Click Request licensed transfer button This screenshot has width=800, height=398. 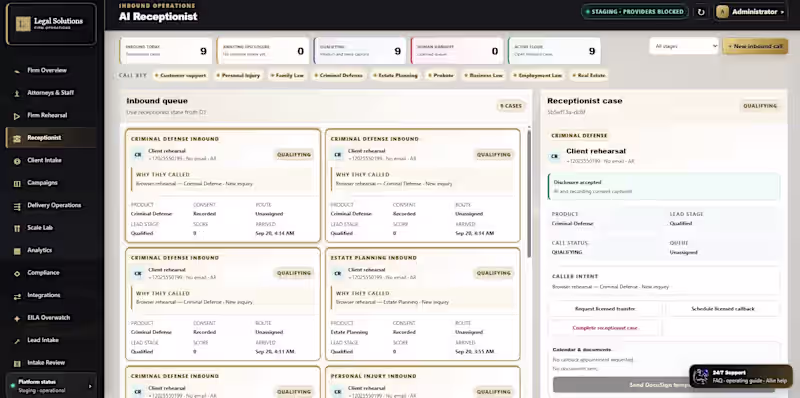coord(605,309)
